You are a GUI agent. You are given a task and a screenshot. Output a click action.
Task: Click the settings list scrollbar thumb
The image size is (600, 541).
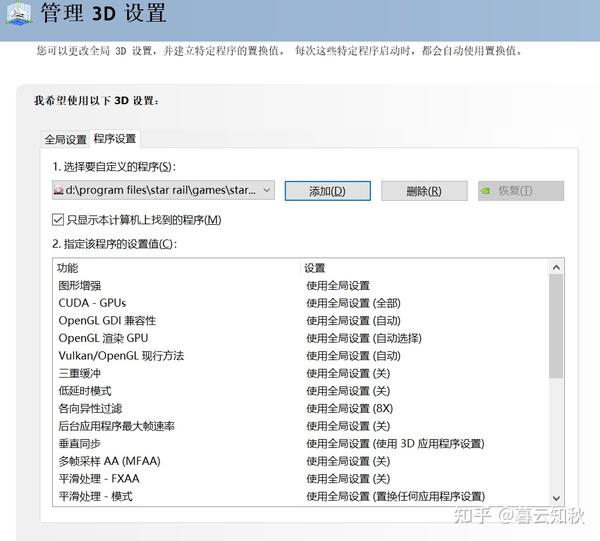pyautogui.click(x=556, y=326)
